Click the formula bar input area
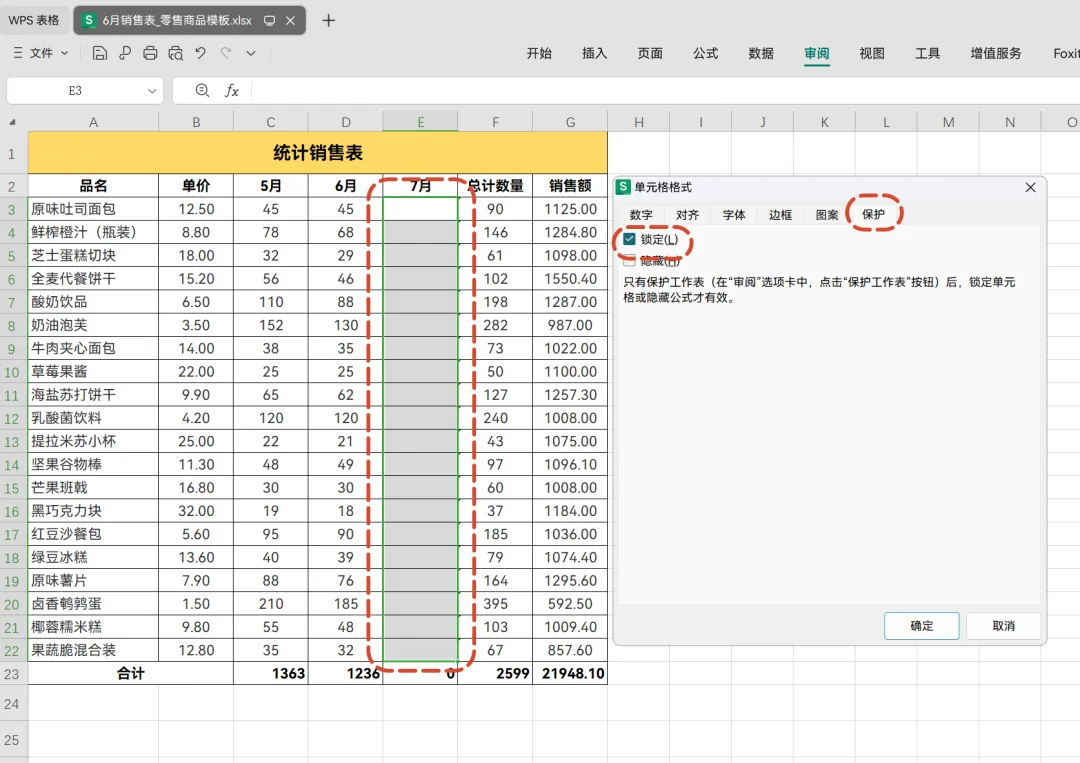This screenshot has height=763, width=1080. tap(665, 90)
